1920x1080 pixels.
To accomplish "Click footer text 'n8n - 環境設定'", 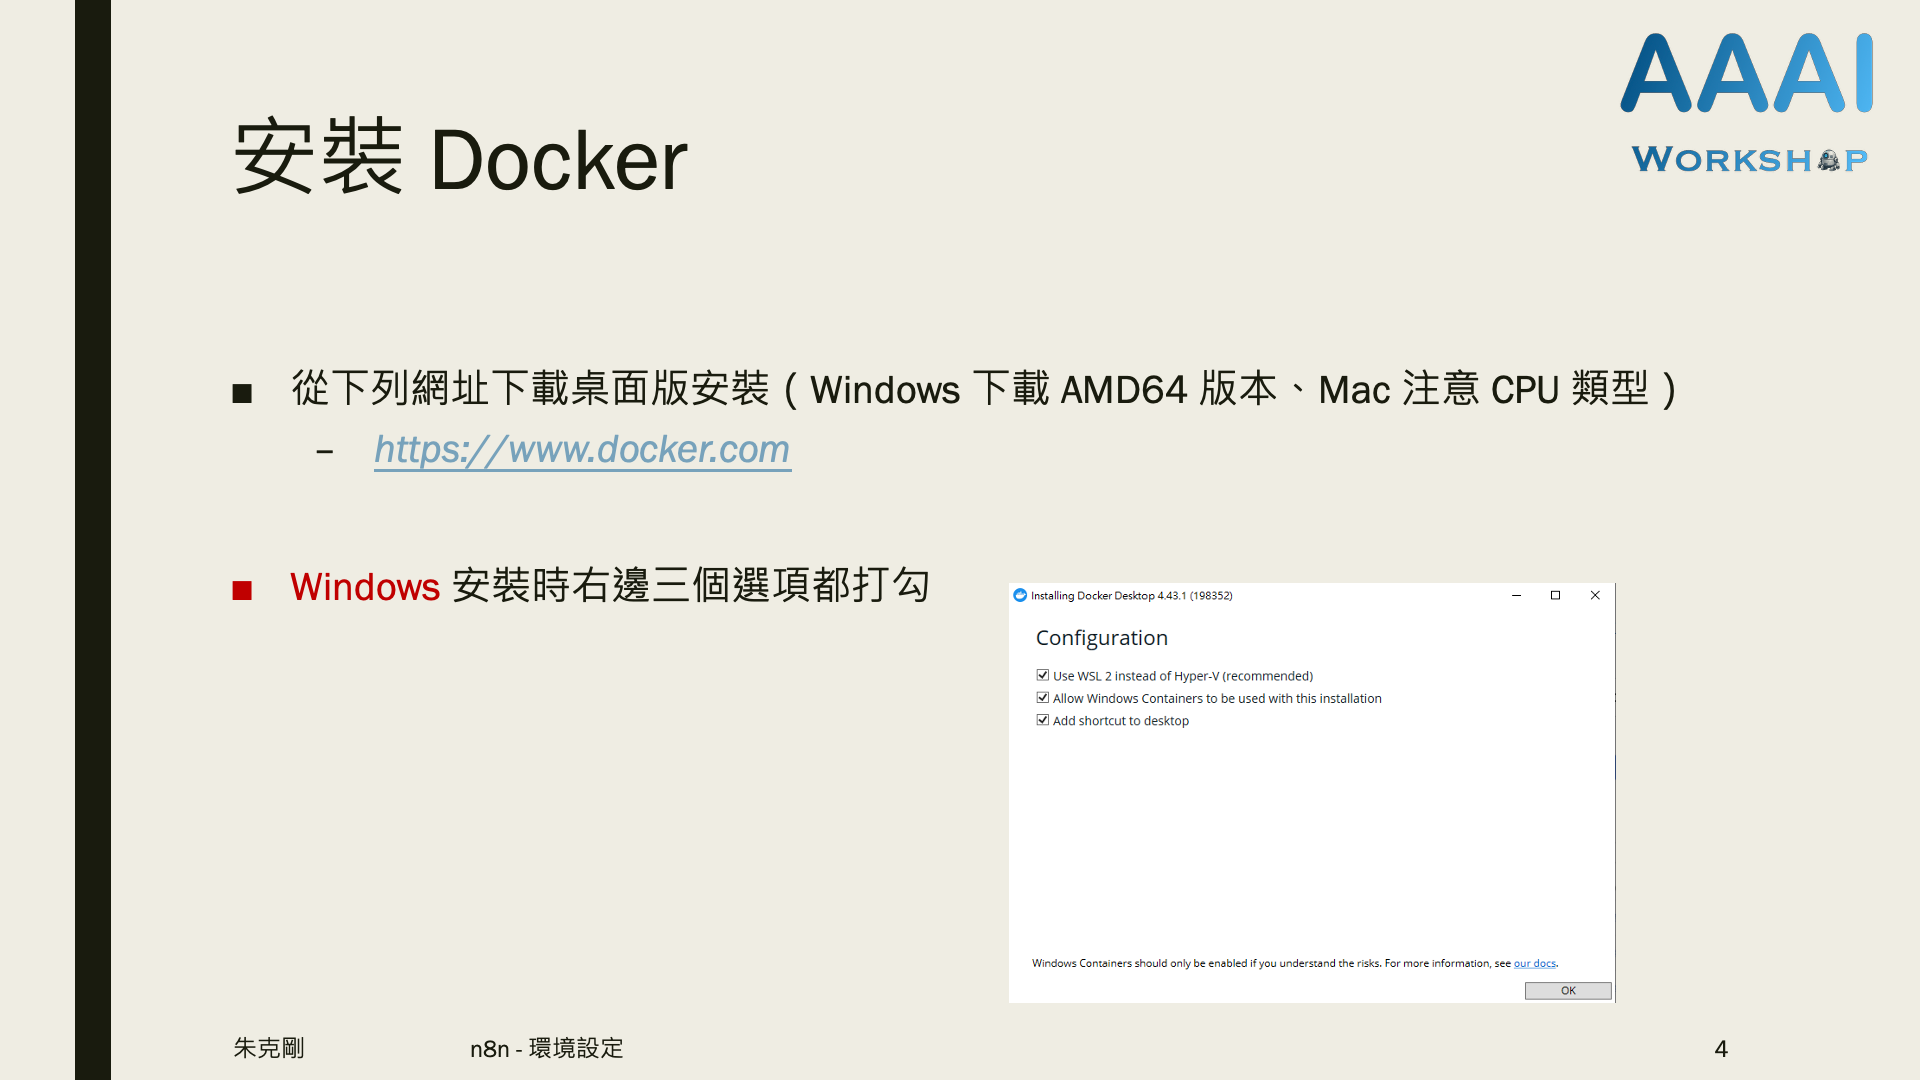I will [x=546, y=1048].
